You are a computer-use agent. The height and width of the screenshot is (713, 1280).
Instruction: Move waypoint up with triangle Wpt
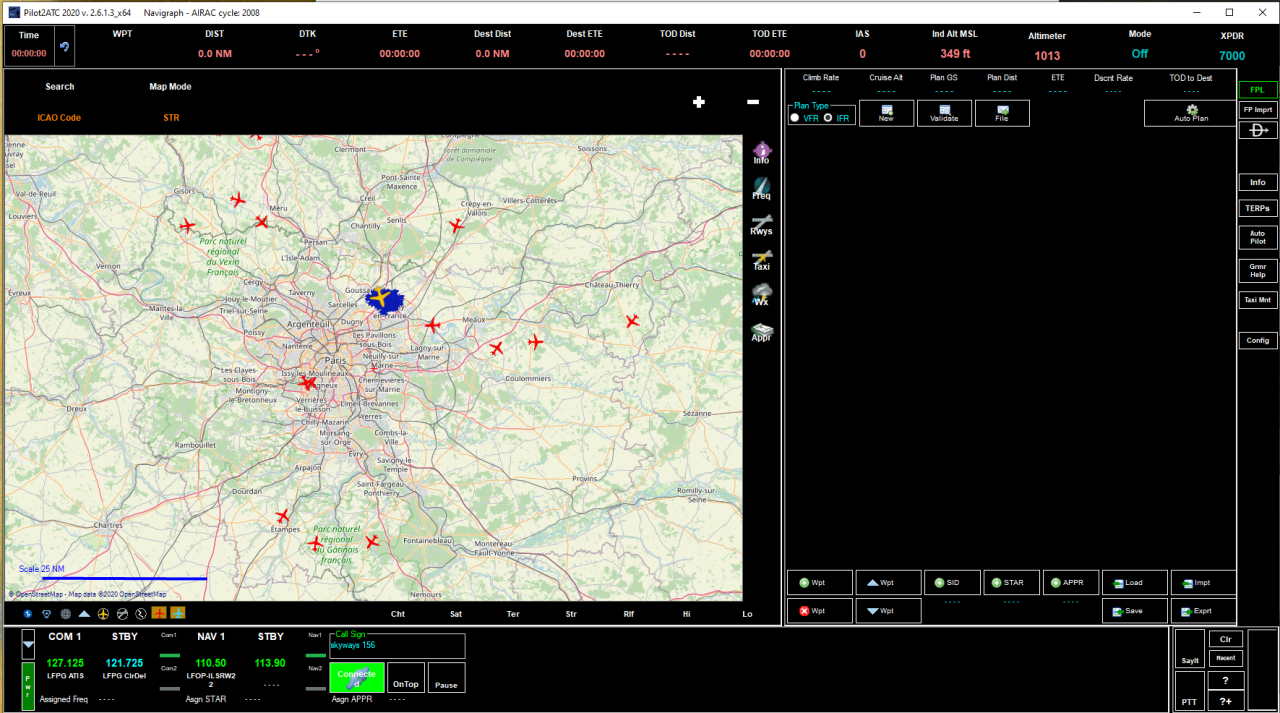pos(888,582)
